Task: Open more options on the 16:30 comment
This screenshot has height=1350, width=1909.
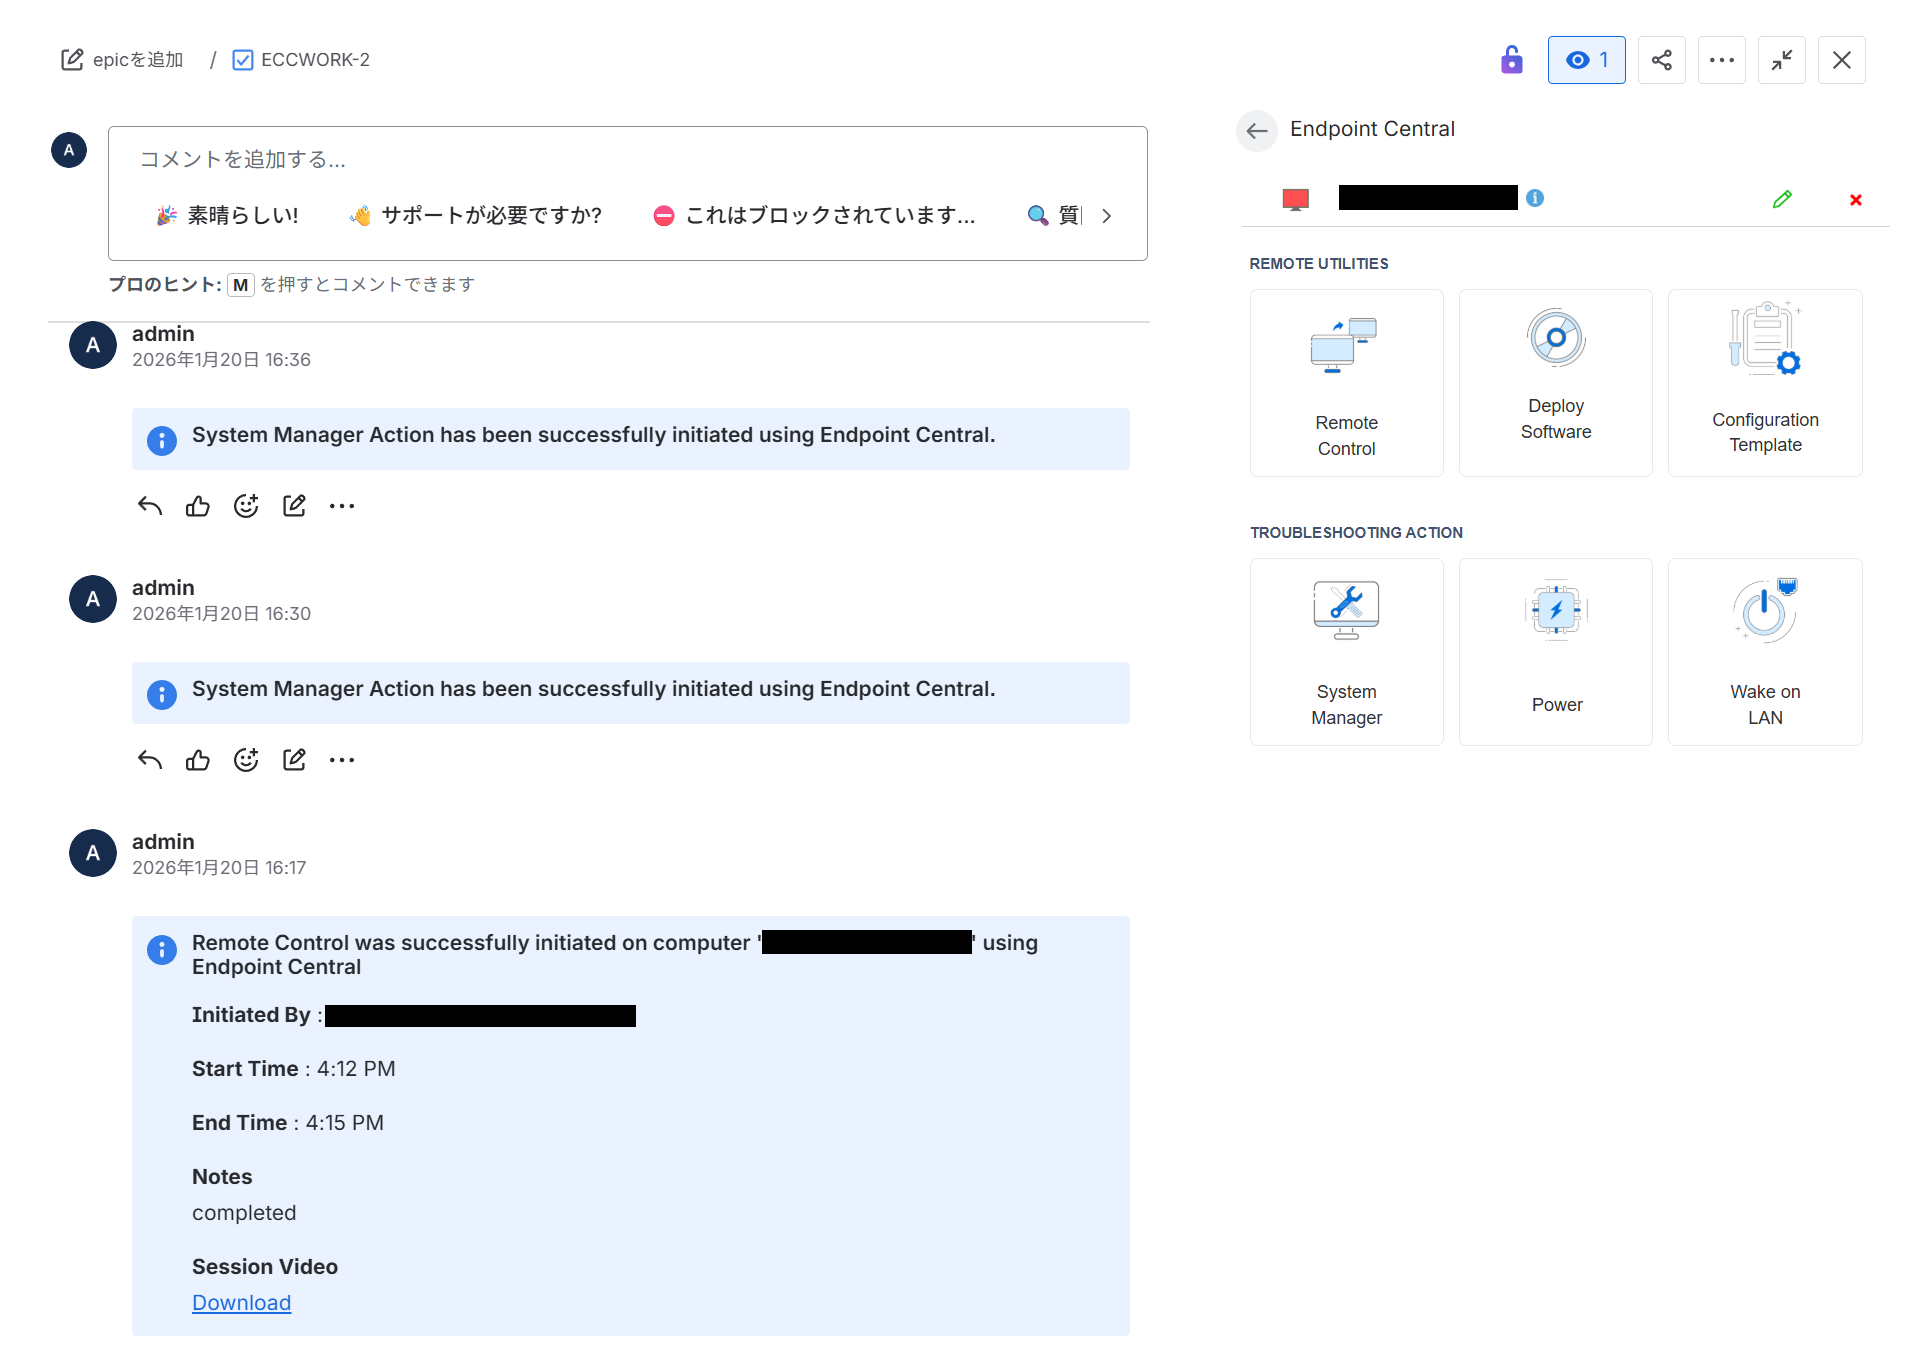Action: click(342, 760)
